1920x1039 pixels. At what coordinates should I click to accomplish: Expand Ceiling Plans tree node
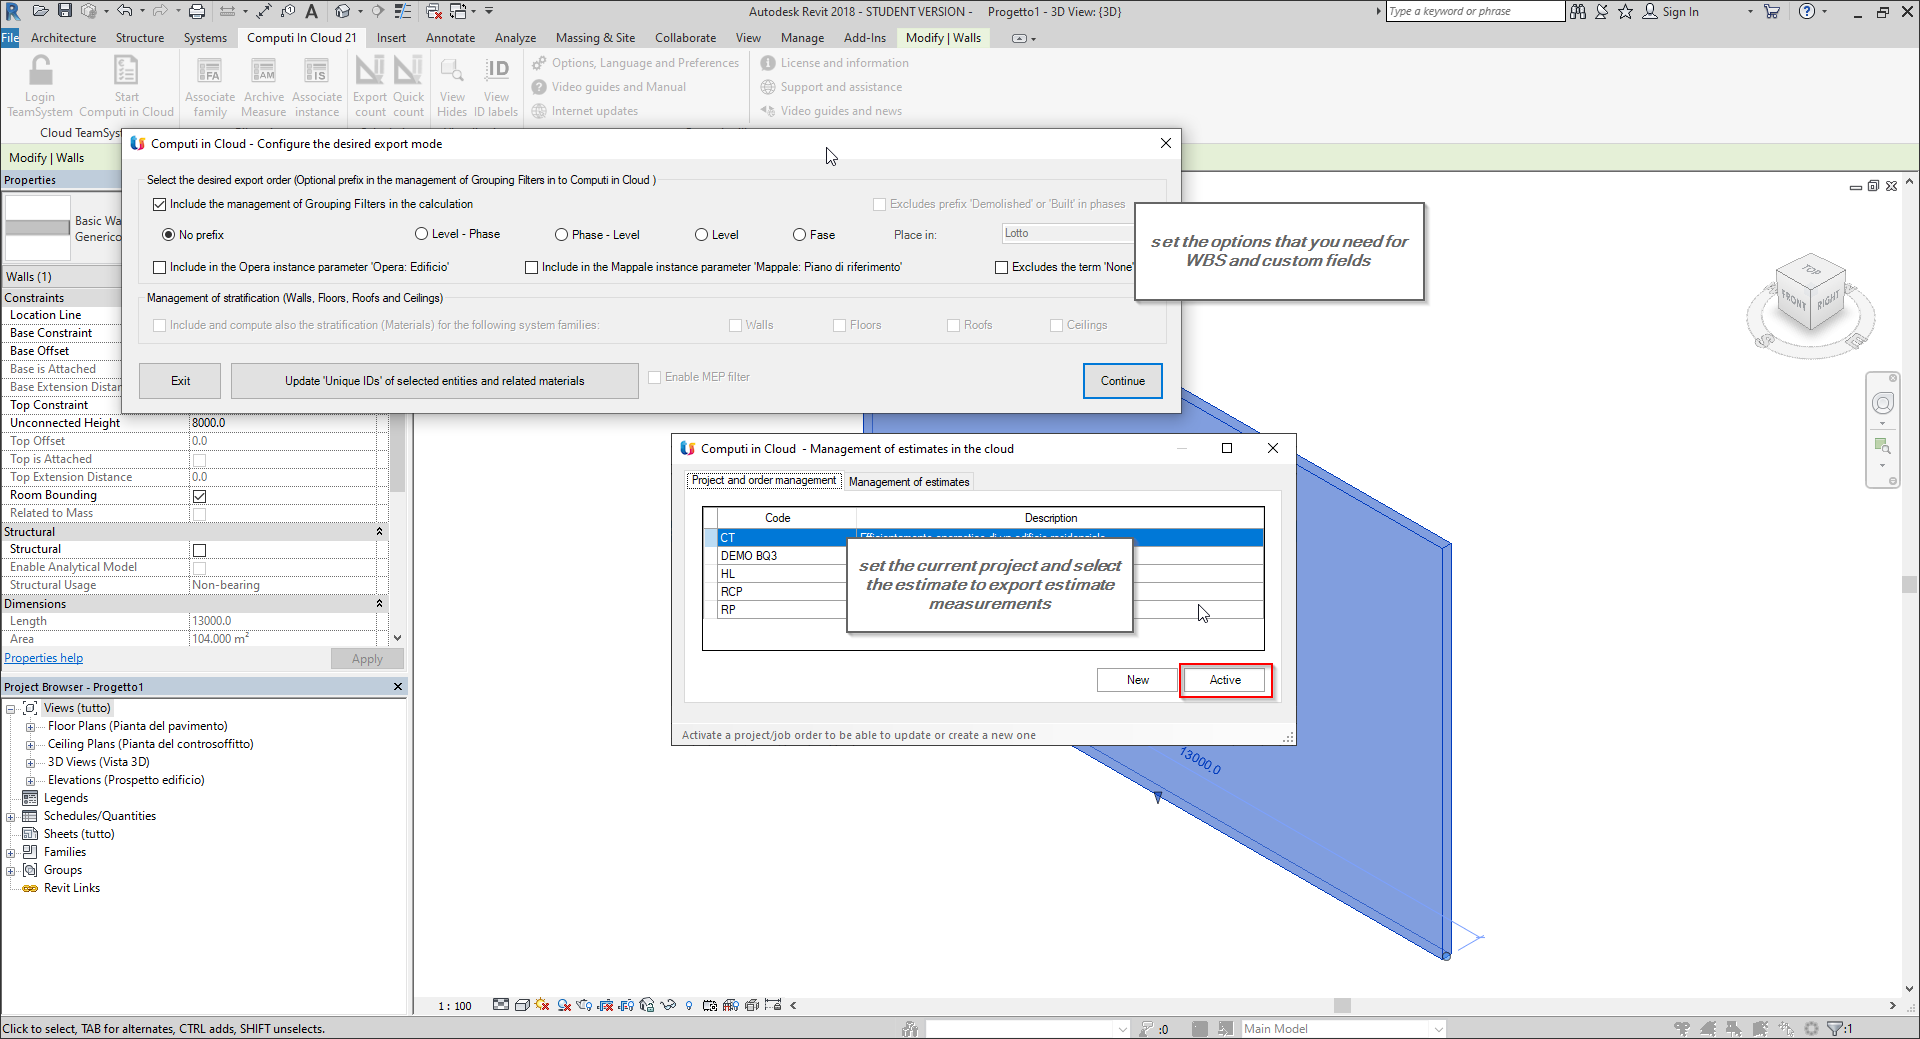coord(30,745)
